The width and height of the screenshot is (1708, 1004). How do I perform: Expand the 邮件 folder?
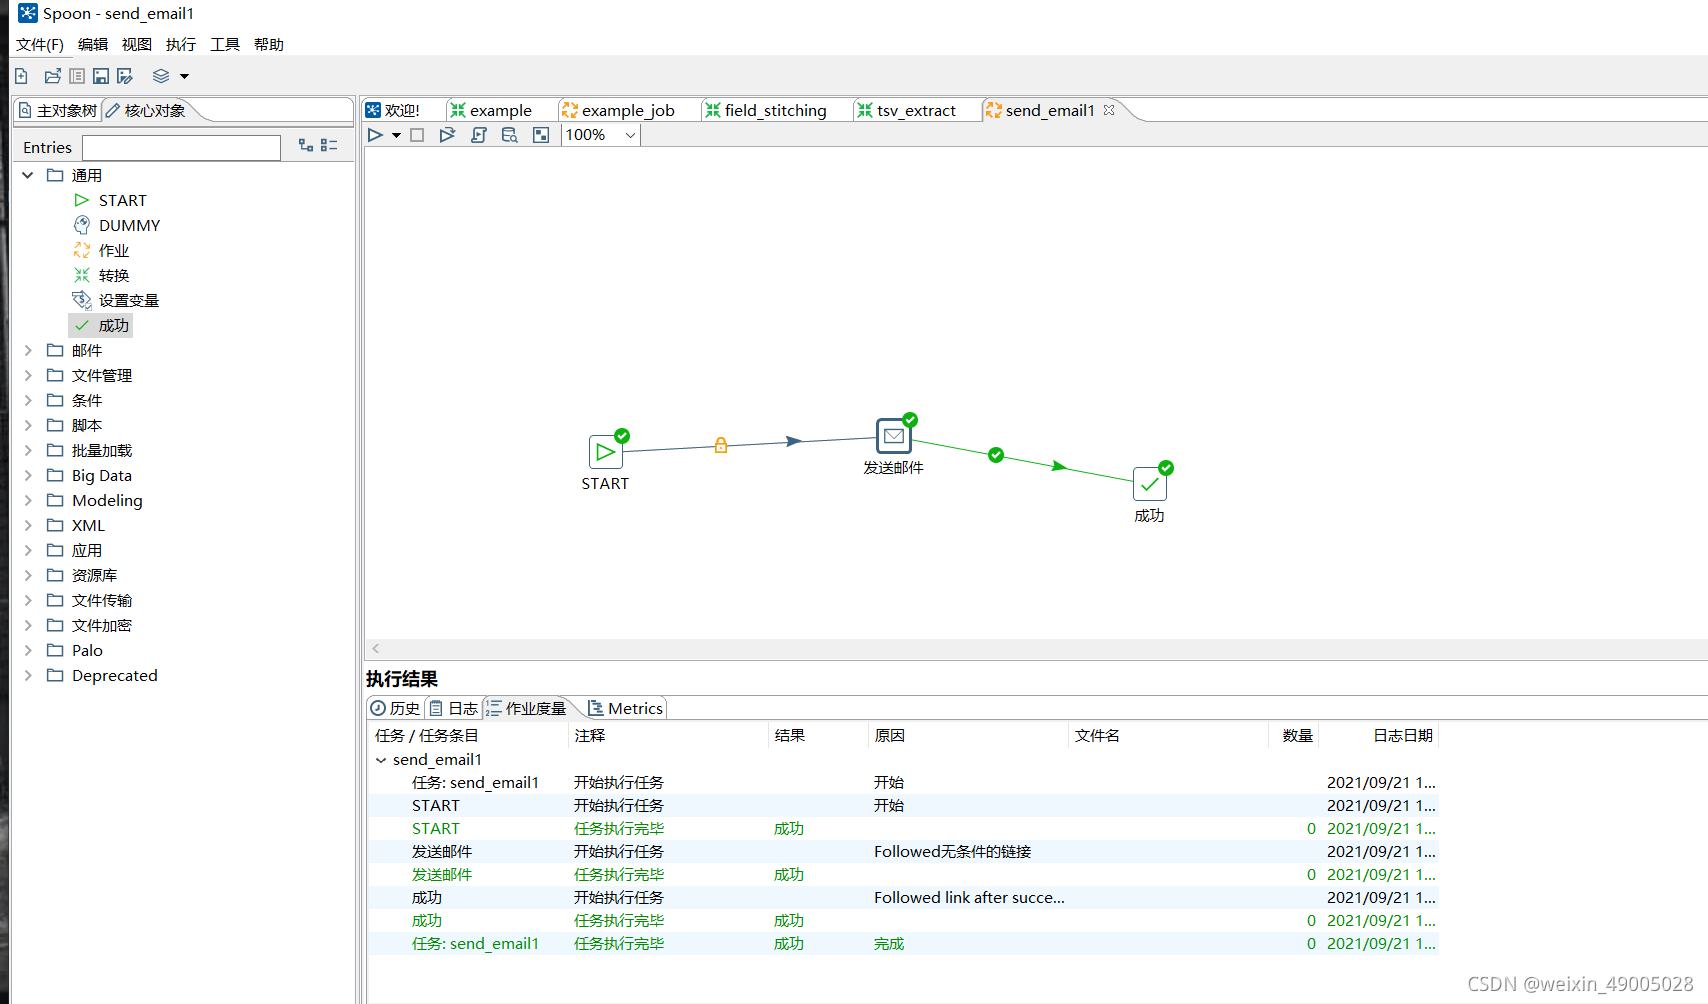tap(28, 350)
